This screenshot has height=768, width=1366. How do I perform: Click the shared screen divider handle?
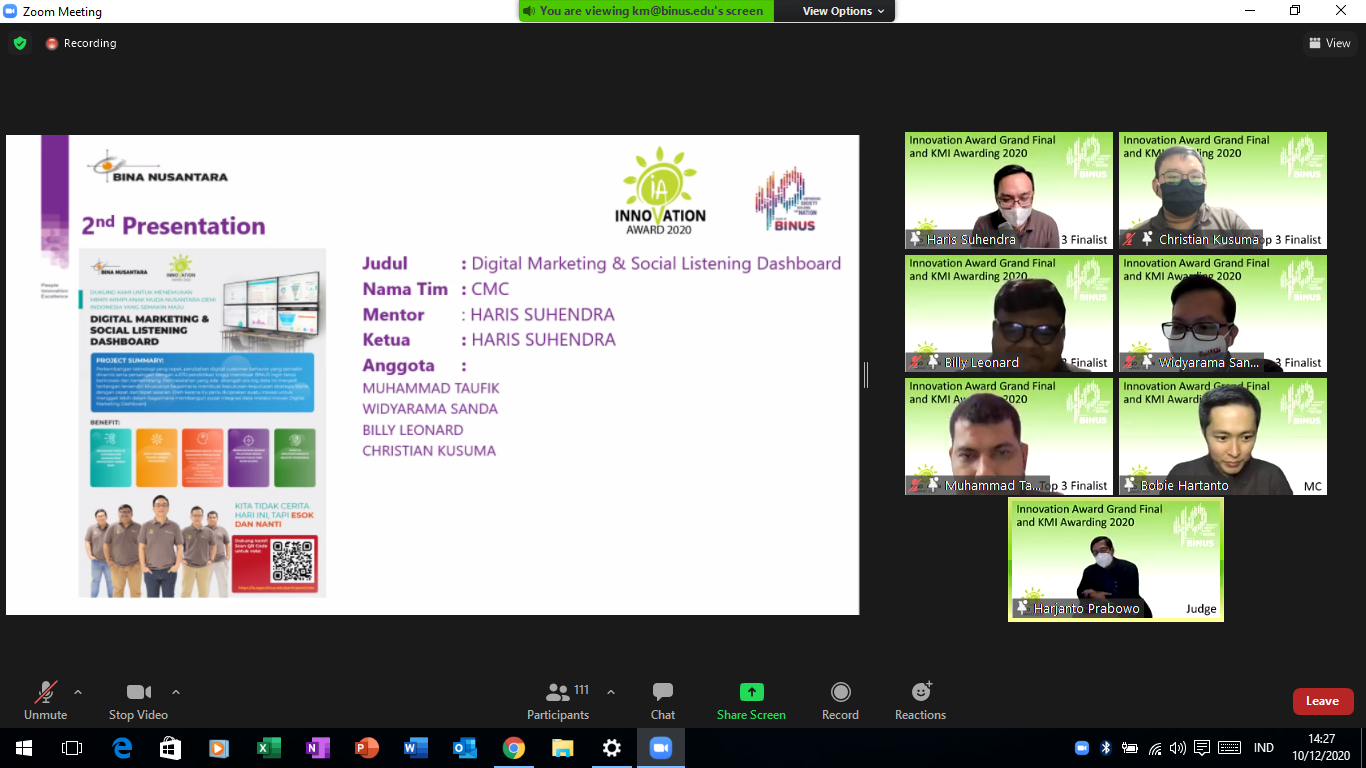coord(866,375)
